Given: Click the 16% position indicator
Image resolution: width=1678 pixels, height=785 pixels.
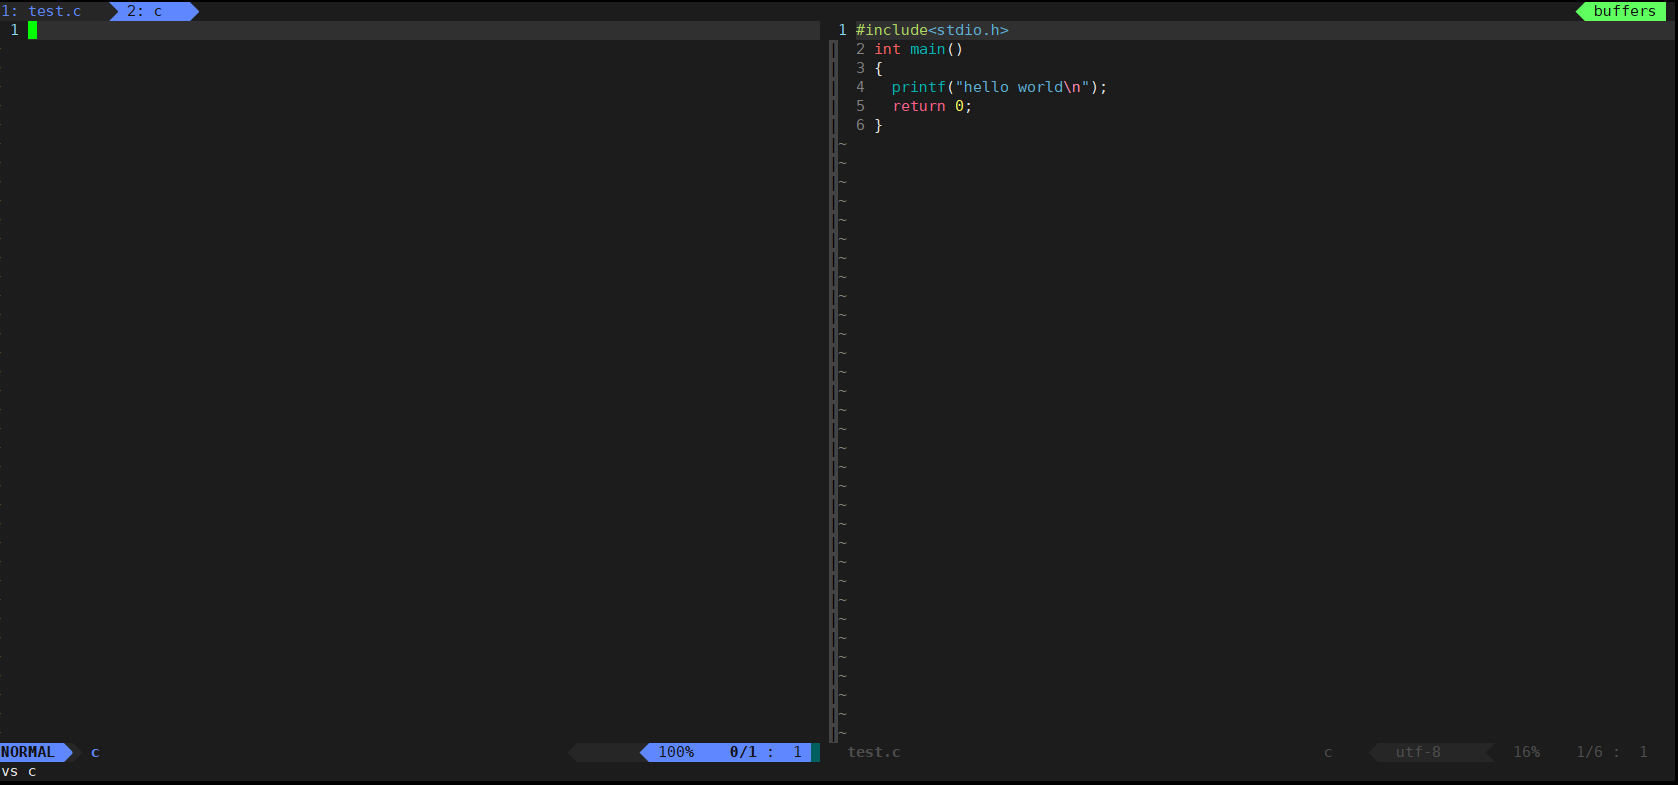Looking at the screenshot, I should pyautogui.click(x=1526, y=752).
